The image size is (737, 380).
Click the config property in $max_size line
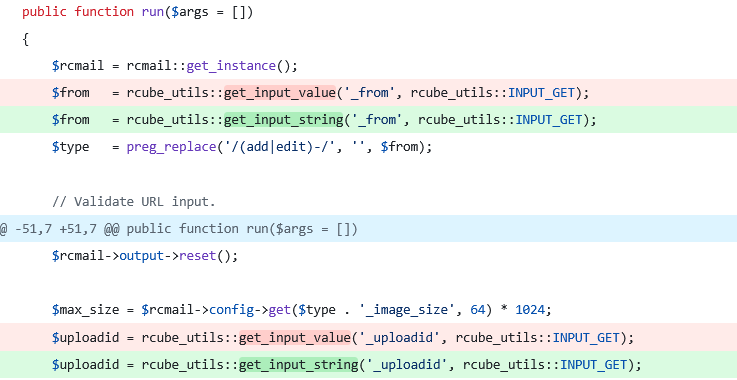point(231,310)
